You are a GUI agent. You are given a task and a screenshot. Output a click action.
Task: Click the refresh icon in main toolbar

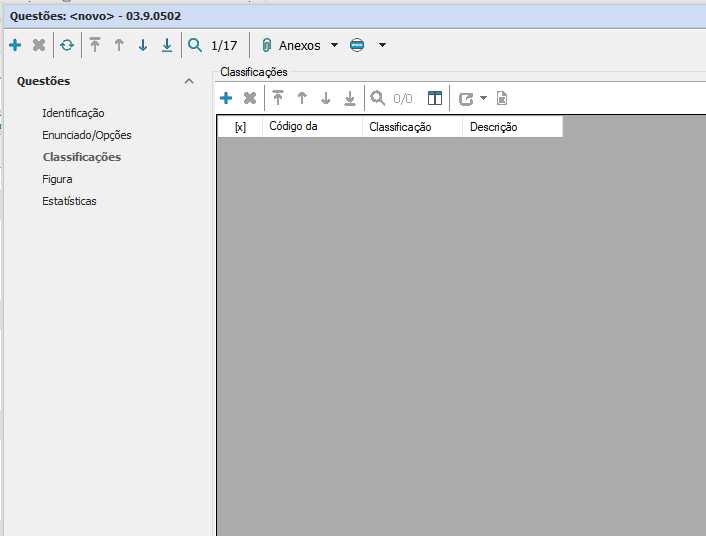(67, 45)
